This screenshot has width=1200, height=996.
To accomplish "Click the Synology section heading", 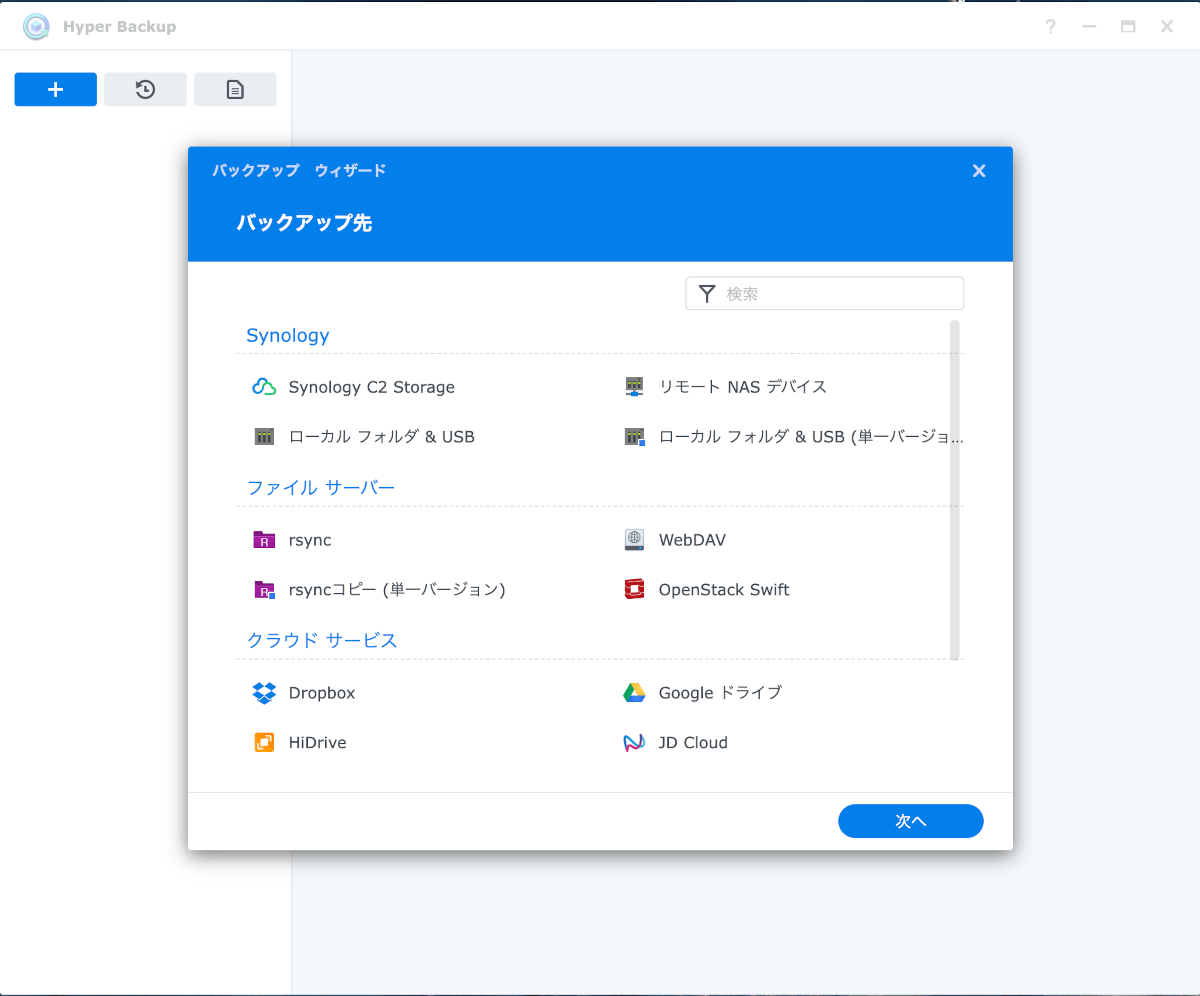I will click(x=288, y=336).
